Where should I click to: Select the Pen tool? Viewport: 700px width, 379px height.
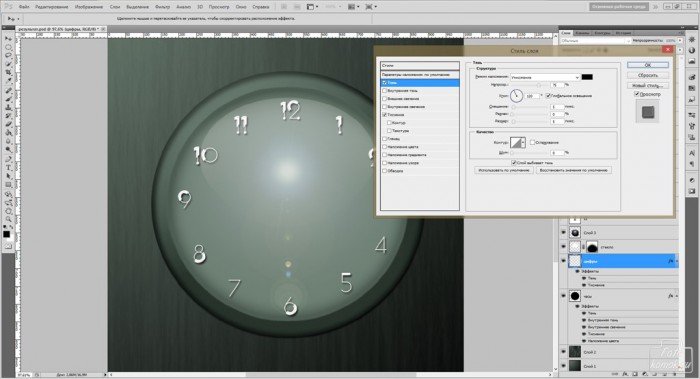(8, 159)
